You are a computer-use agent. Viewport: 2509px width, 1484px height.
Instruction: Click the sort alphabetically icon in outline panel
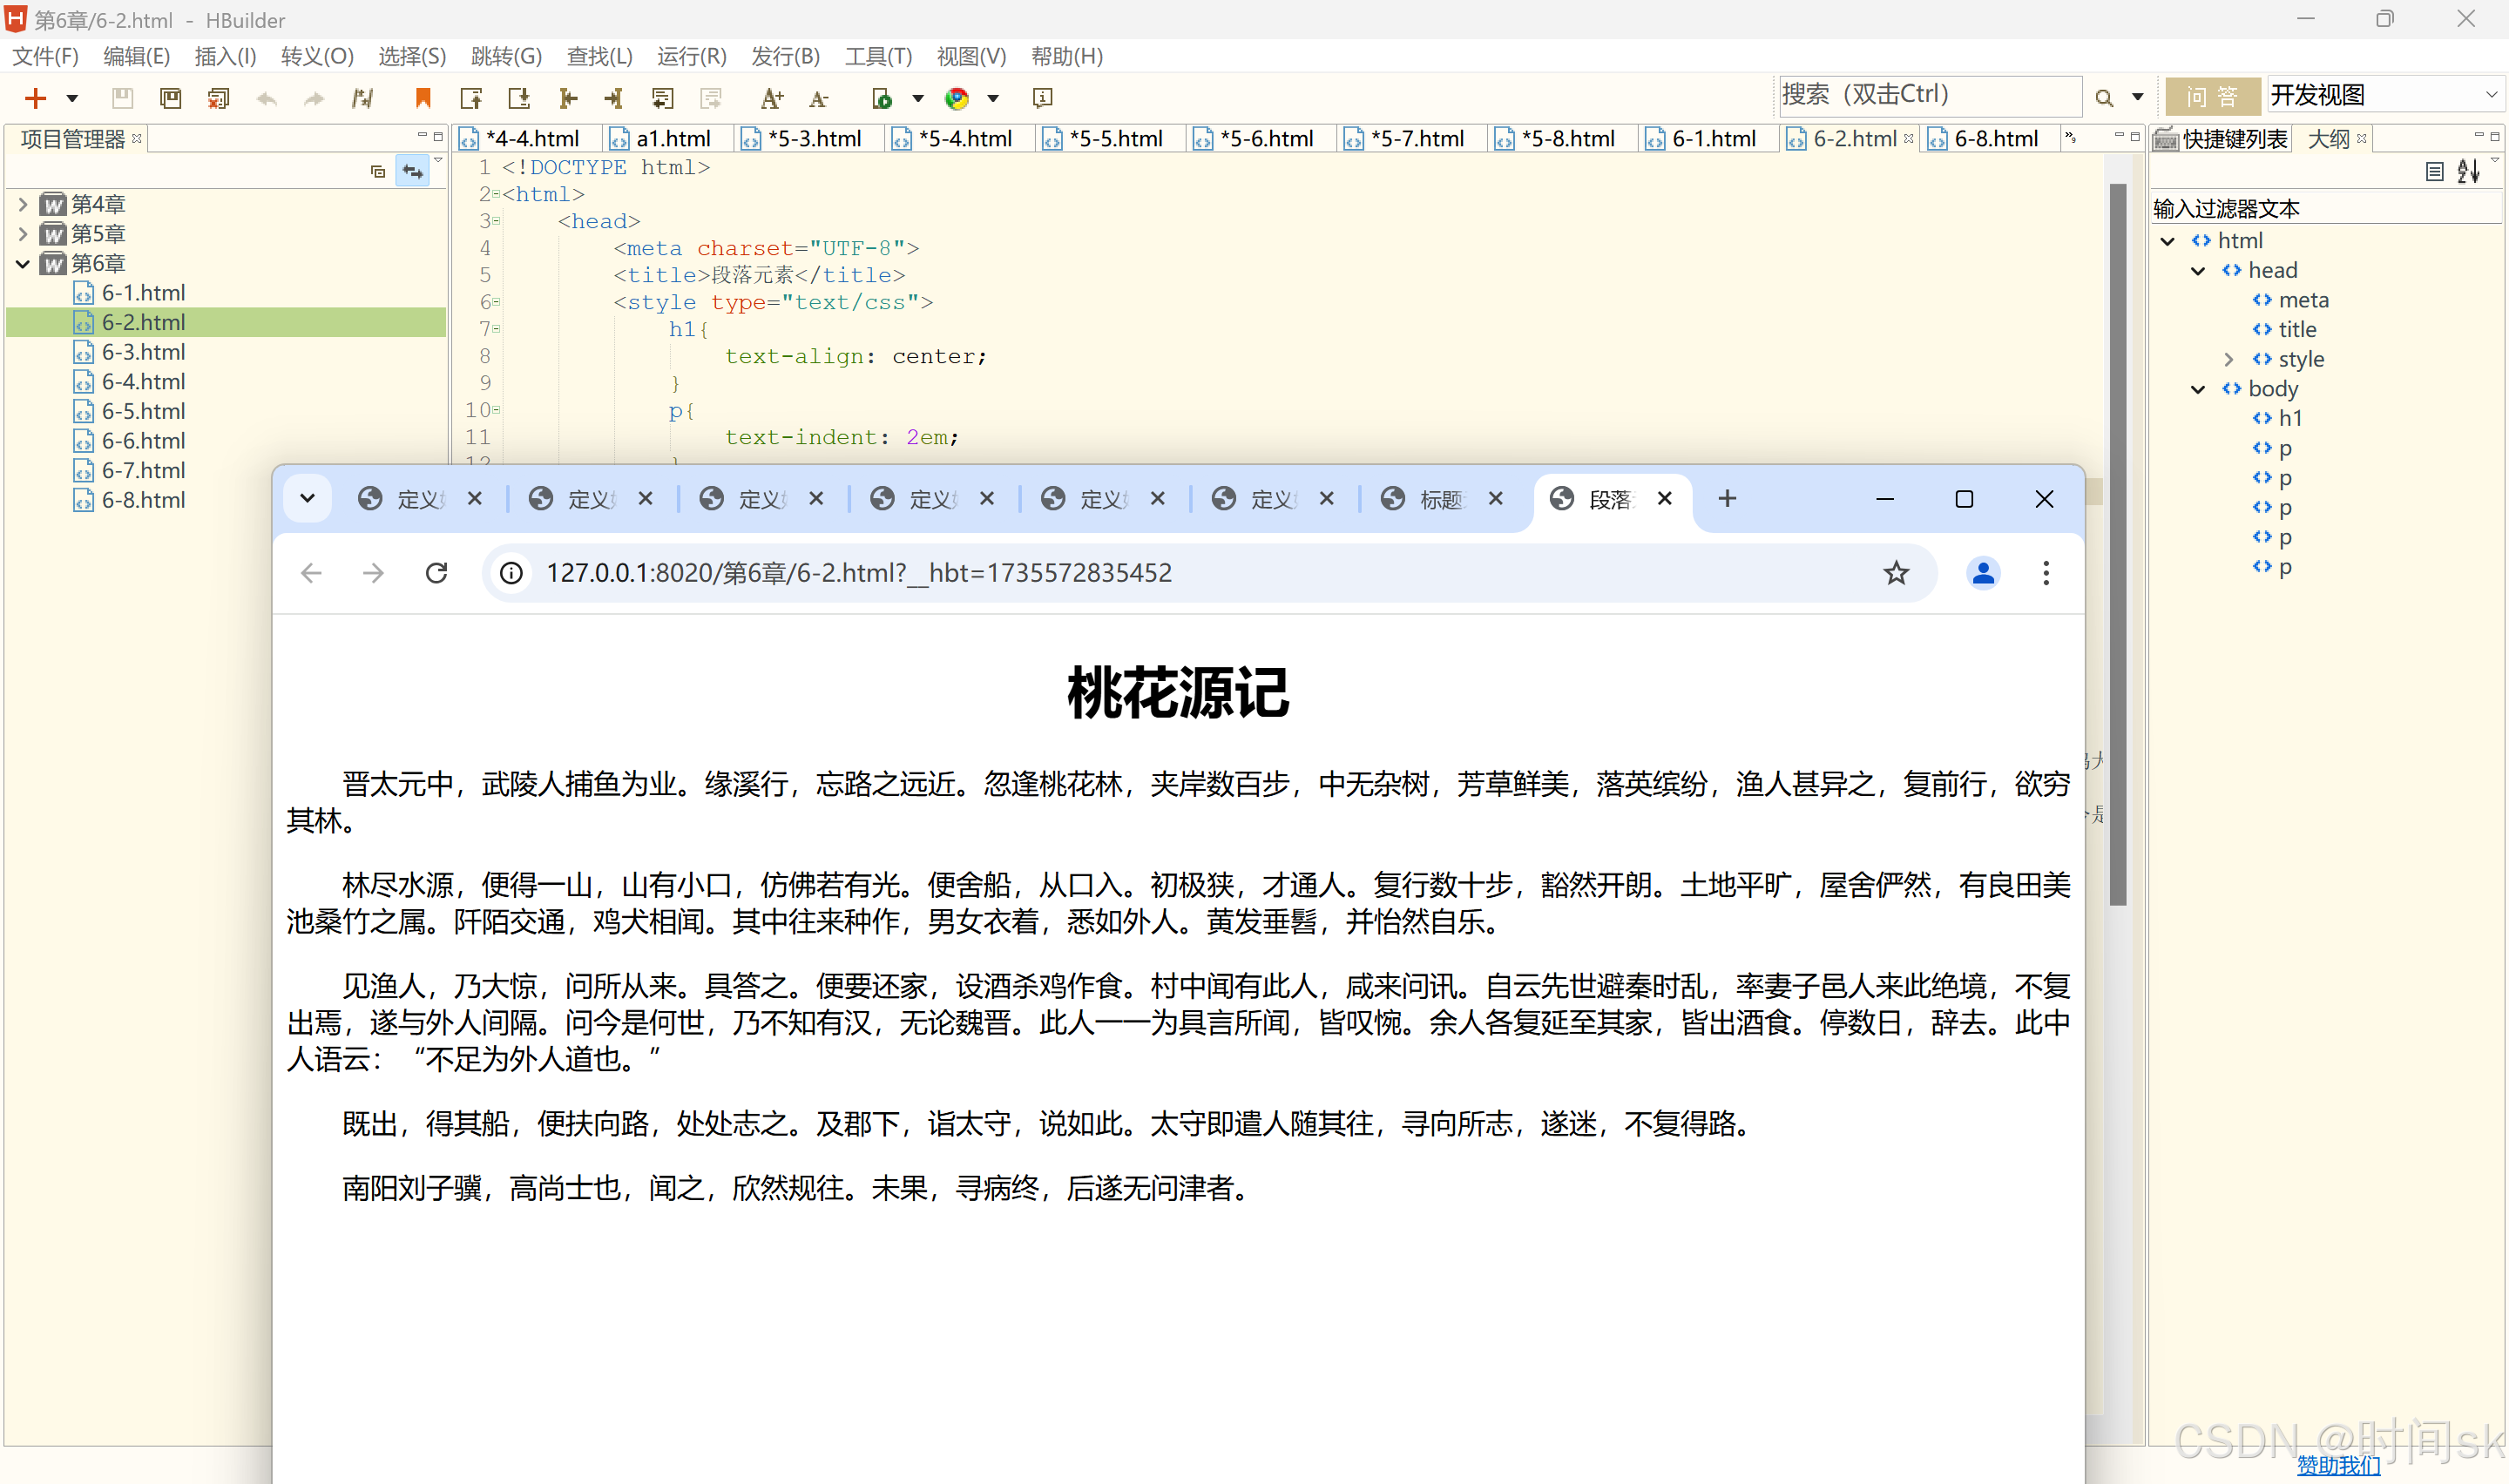click(x=2468, y=172)
